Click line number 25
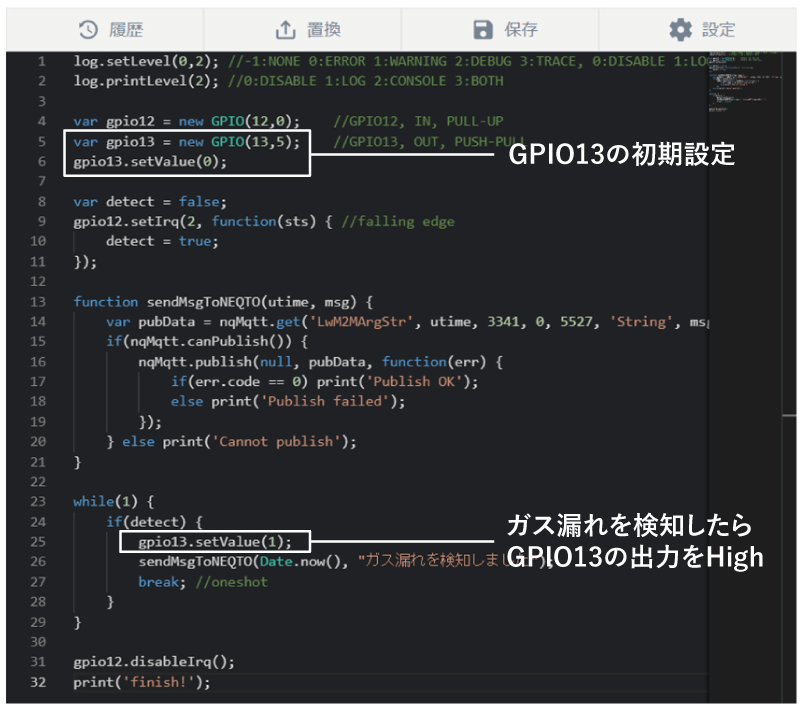 37,541
